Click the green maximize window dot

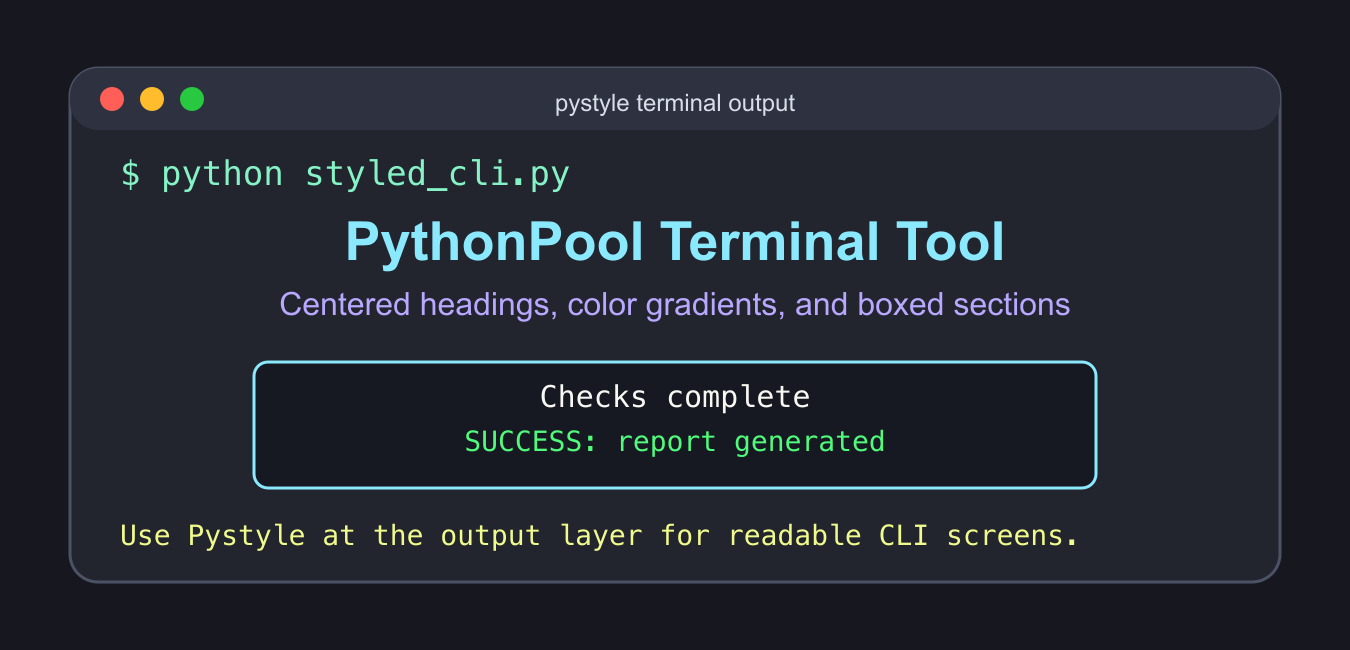(x=192, y=99)
